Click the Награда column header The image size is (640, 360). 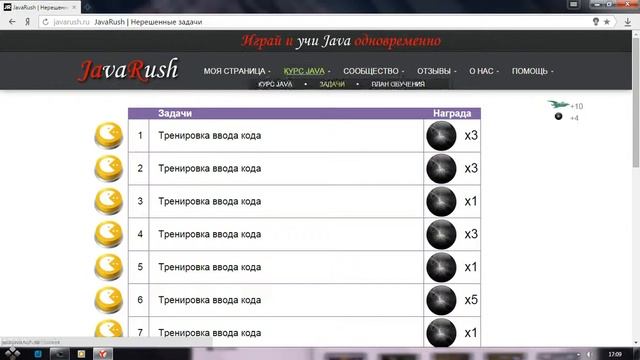click(x=452, y=113)
